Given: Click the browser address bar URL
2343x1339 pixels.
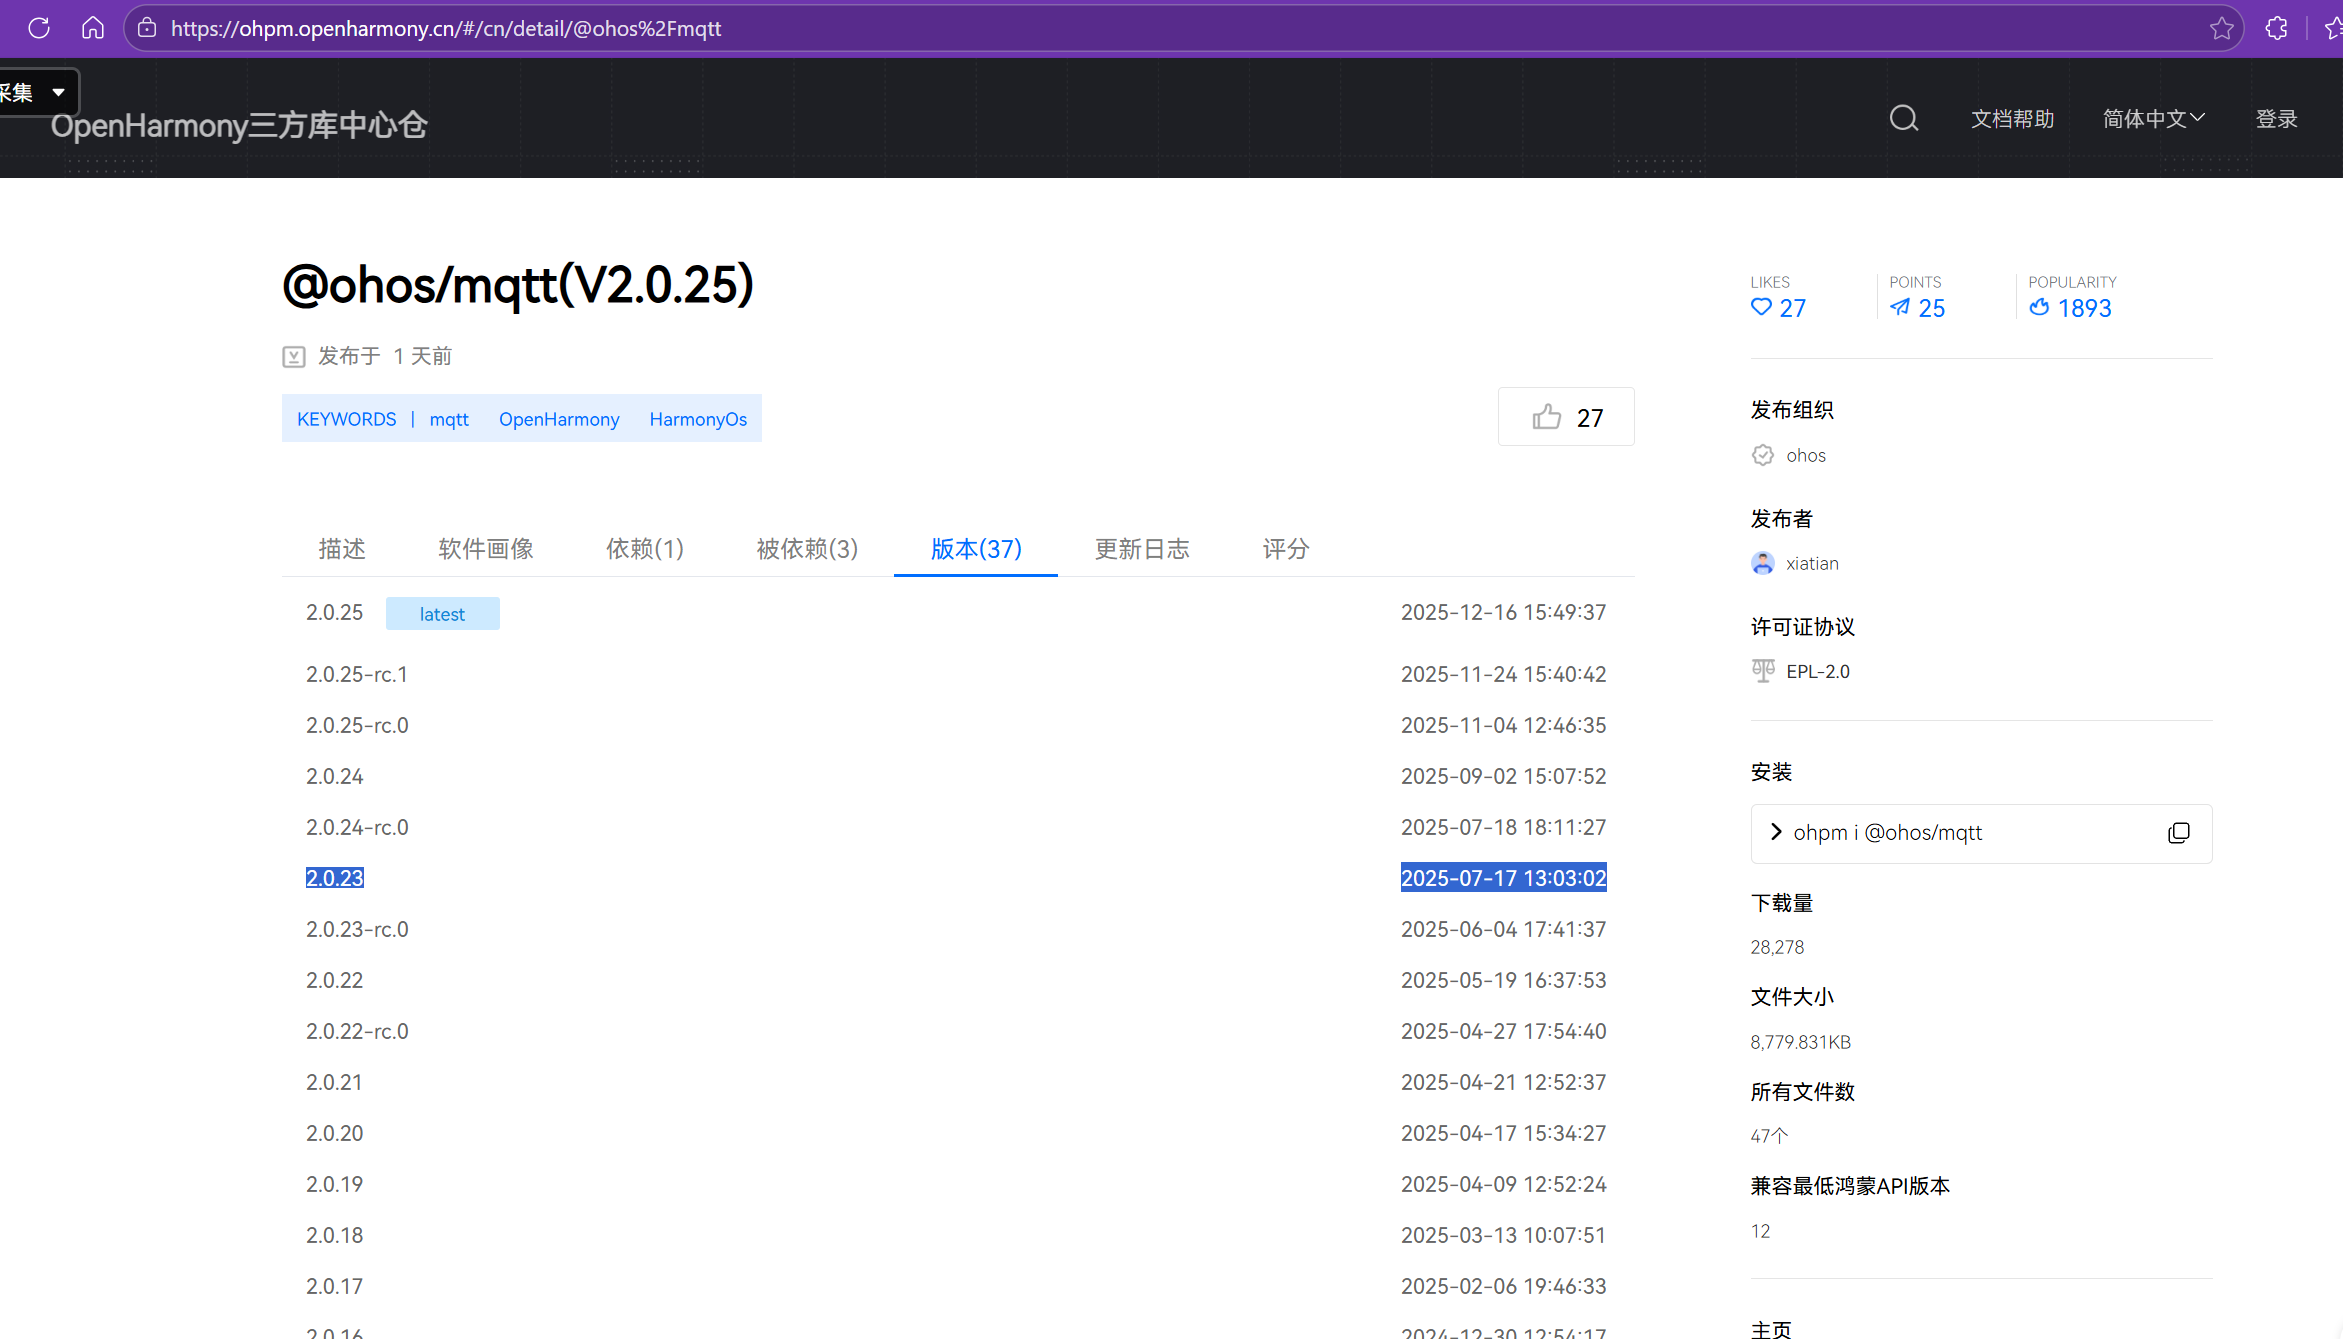Looking at the screenshot, I should pyautogui.click(x=446, y=28).
